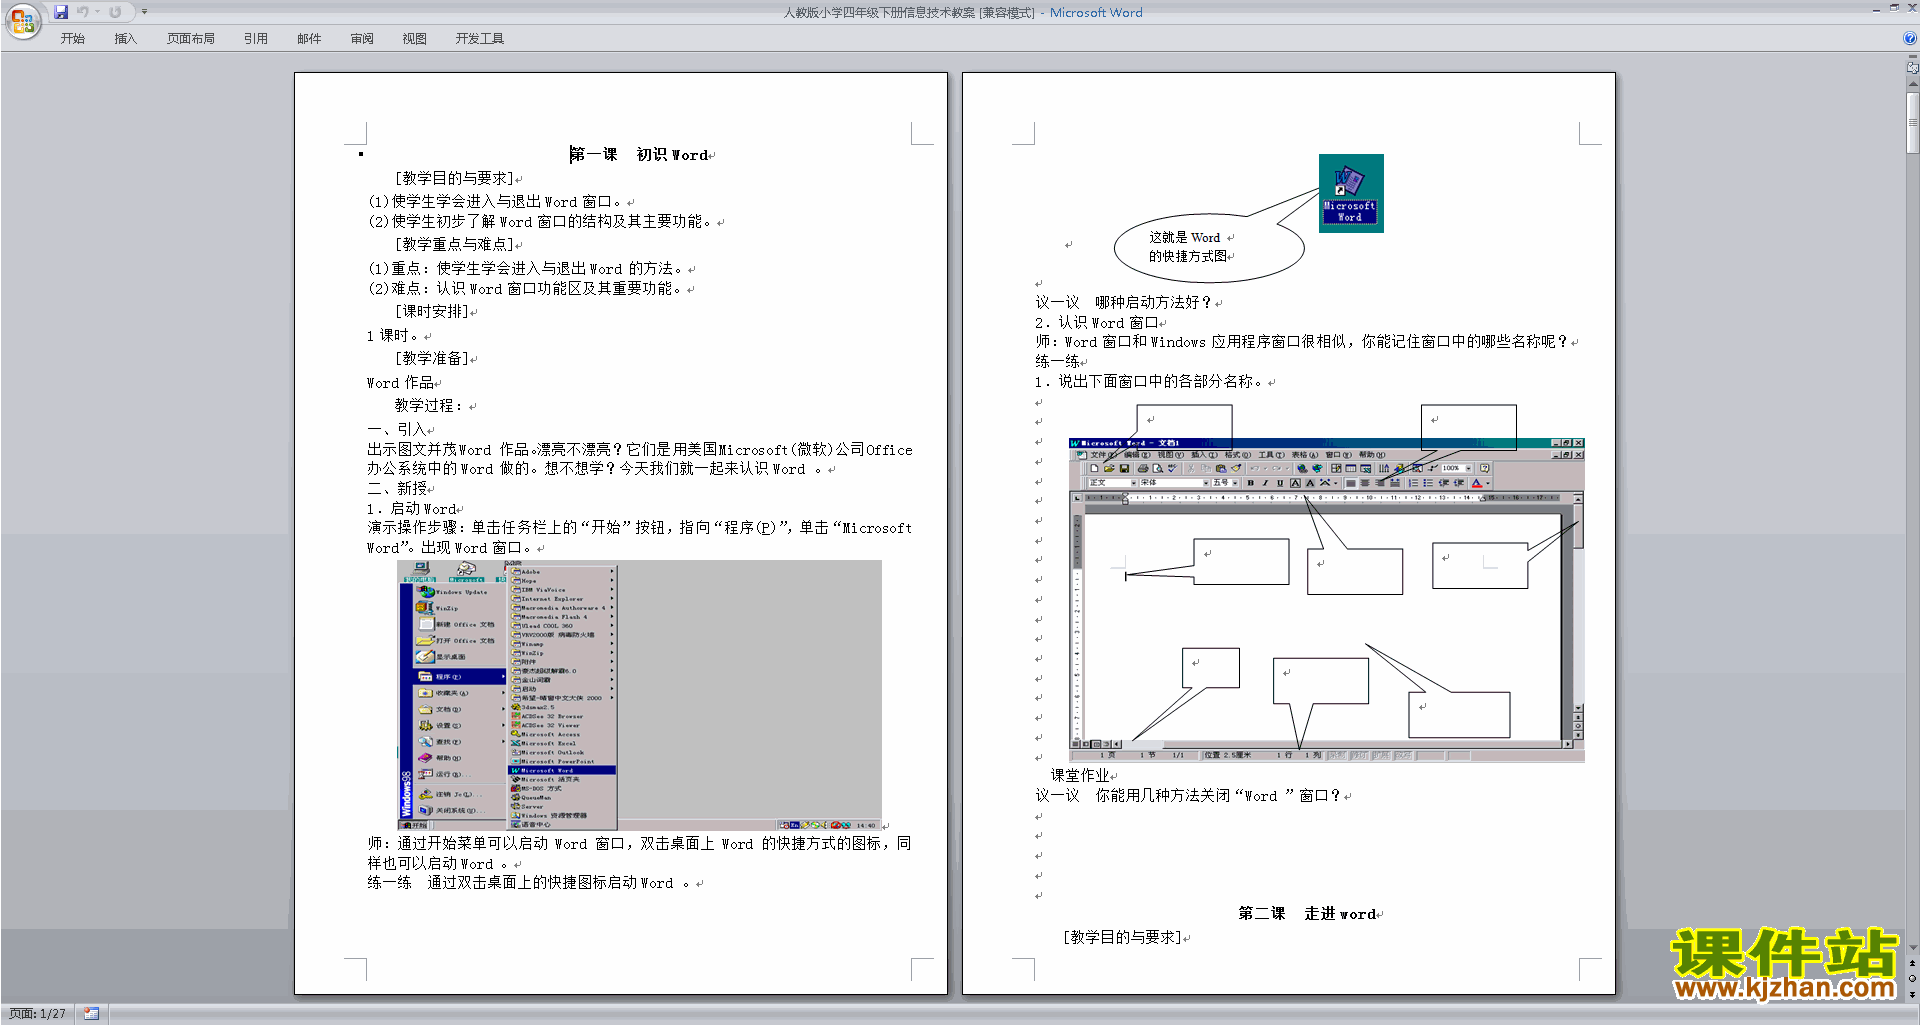The height and width of the screenshot is (1025, 1920).
Task: Undo the last action
Action: pyautogui.click(x=82, y=12)
